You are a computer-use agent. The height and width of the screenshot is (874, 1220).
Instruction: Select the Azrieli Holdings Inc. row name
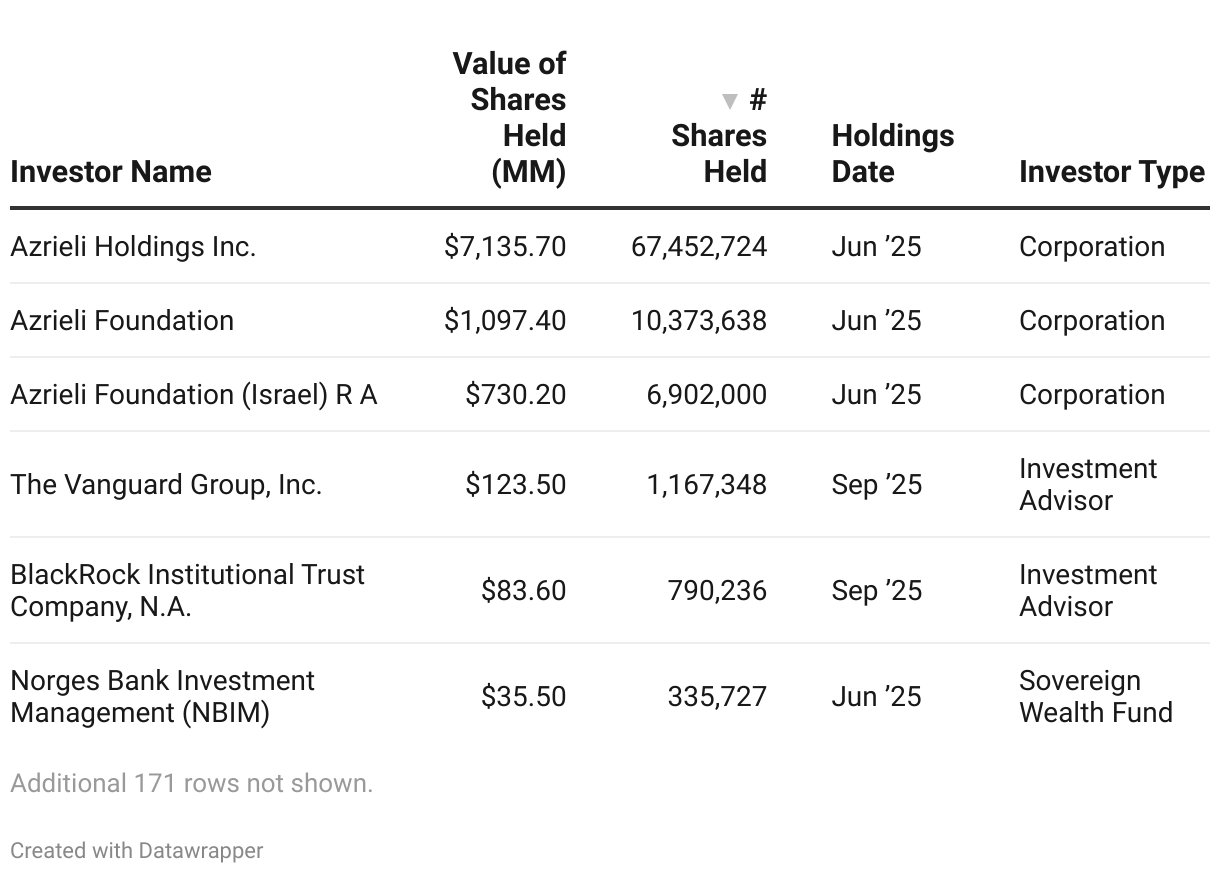tap(133, 247)
